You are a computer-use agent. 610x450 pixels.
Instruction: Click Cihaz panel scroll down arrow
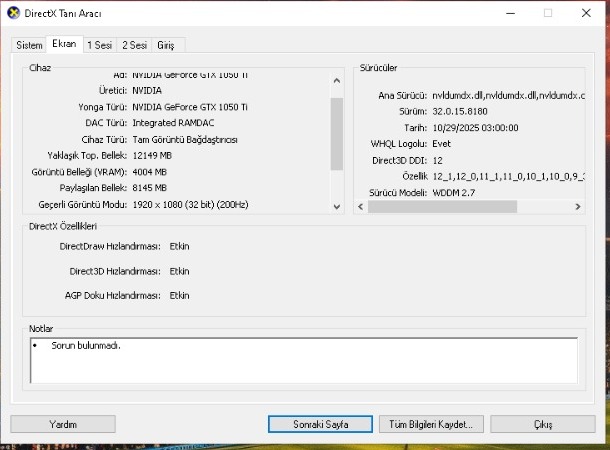tap(337, 207)
